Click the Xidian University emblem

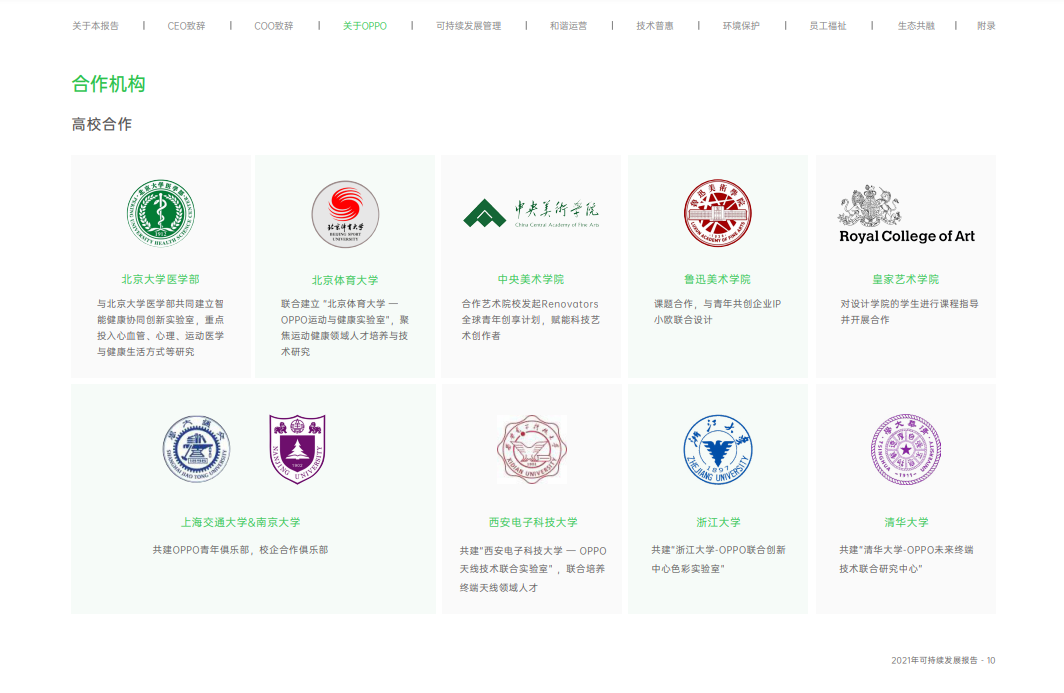pos(532,449)
